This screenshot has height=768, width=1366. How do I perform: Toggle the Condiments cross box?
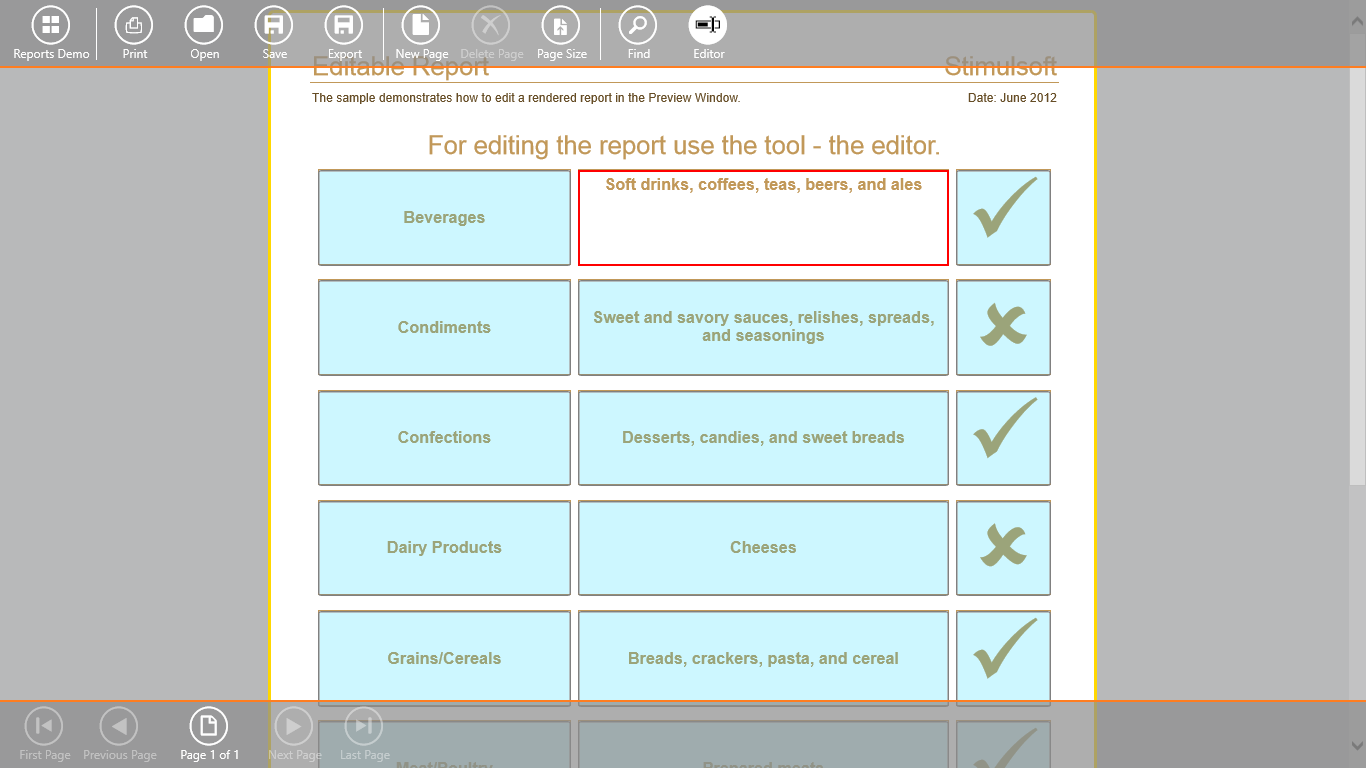[1003, 327]
